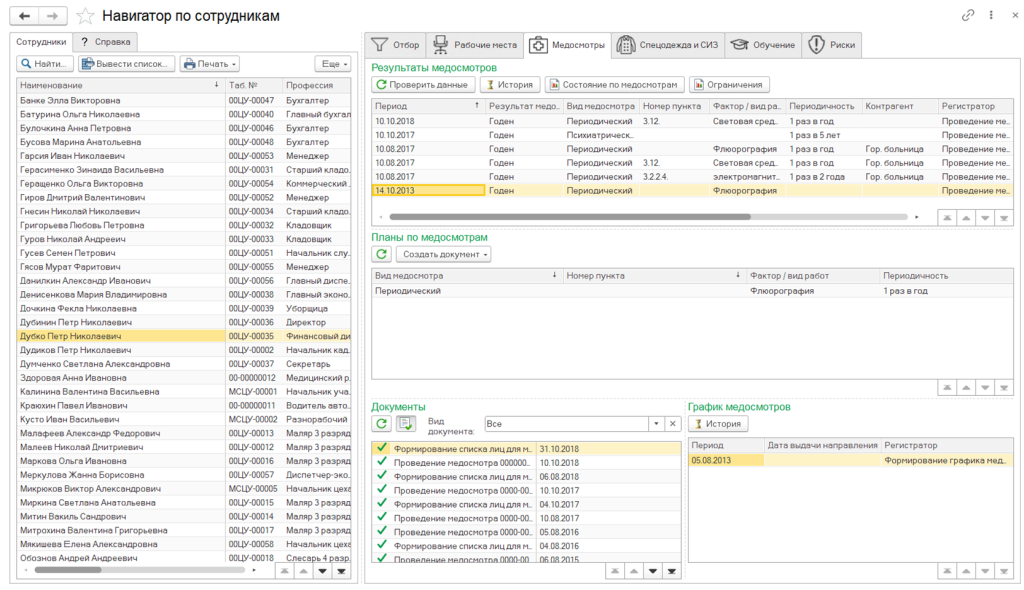Jump to end of employee list
Screen dimensions: 1024x590
click(x=341, y=571)
